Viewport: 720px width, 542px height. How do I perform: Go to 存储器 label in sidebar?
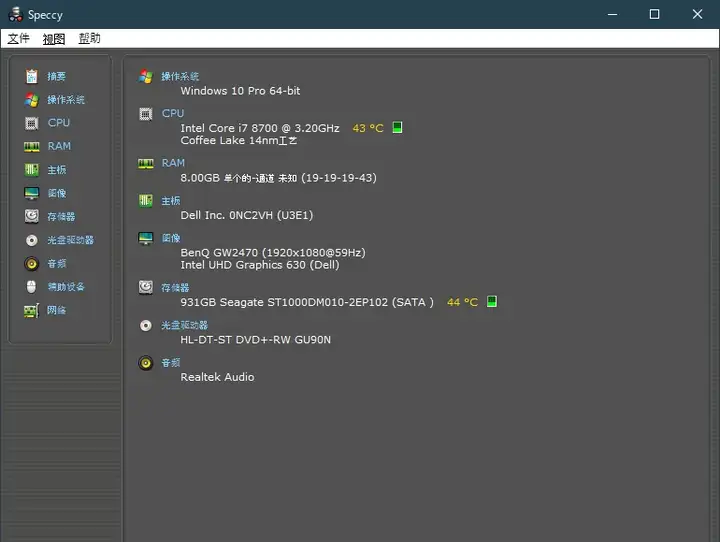(61, 217)
